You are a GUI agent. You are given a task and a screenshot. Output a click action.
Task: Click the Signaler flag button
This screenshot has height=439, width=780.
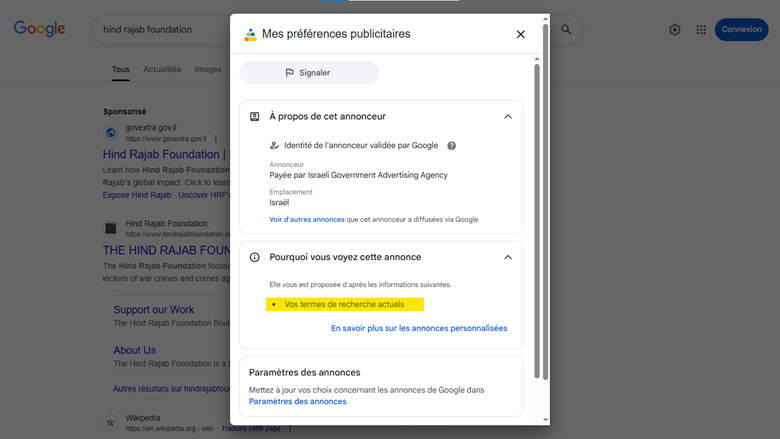309,73
